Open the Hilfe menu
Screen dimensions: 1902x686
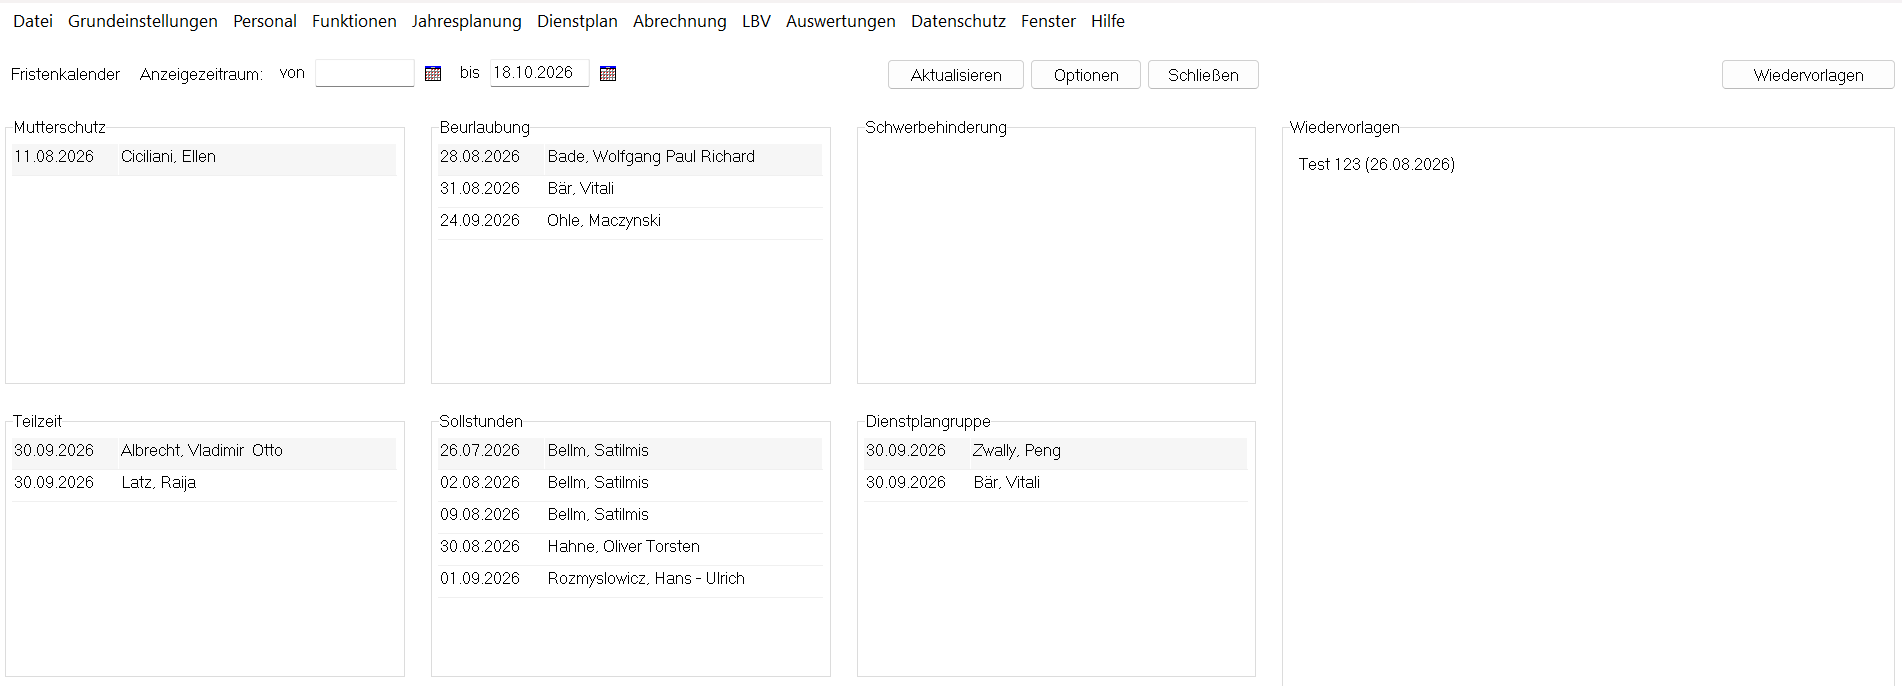click(1108, 21)
